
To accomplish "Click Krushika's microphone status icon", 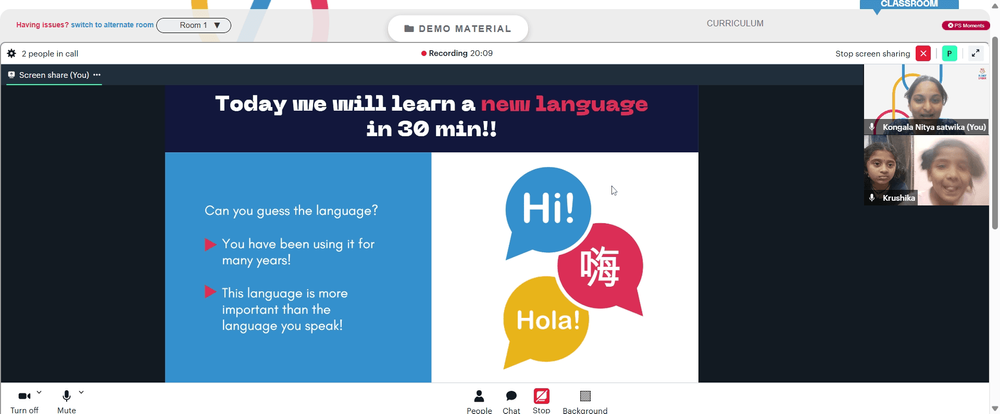I will pyautogui.click(x=872, y=198).
